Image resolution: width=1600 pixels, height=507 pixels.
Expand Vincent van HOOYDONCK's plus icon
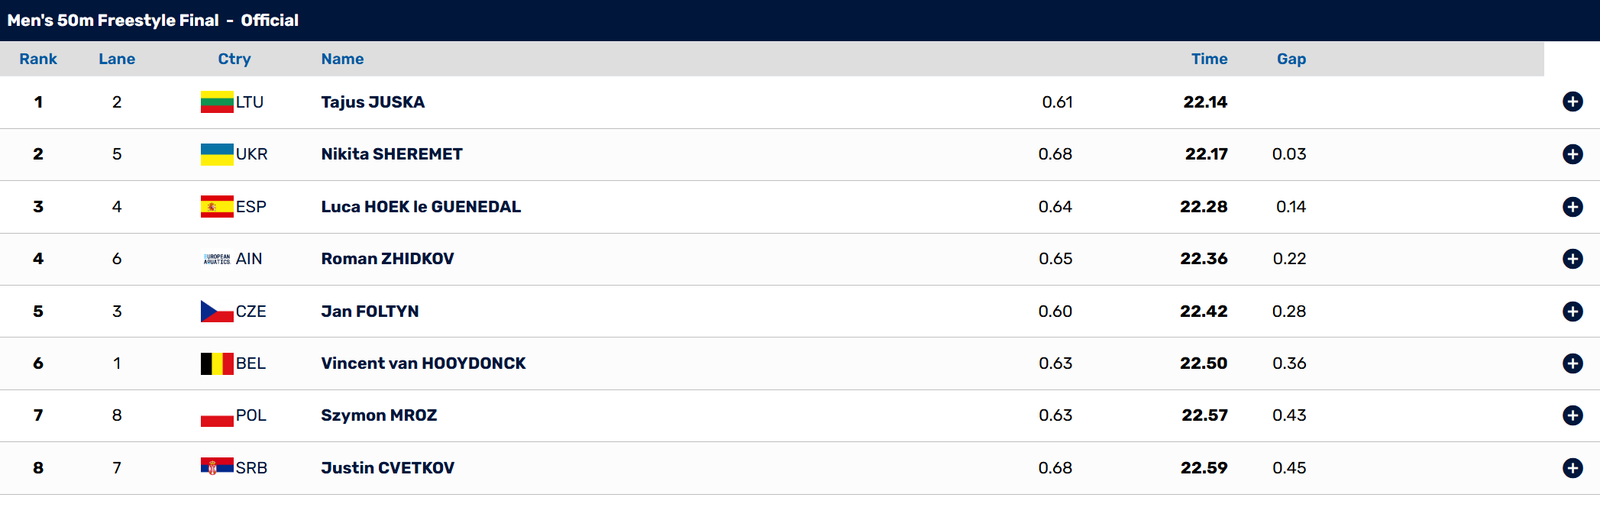click(x=1572, y=363)
